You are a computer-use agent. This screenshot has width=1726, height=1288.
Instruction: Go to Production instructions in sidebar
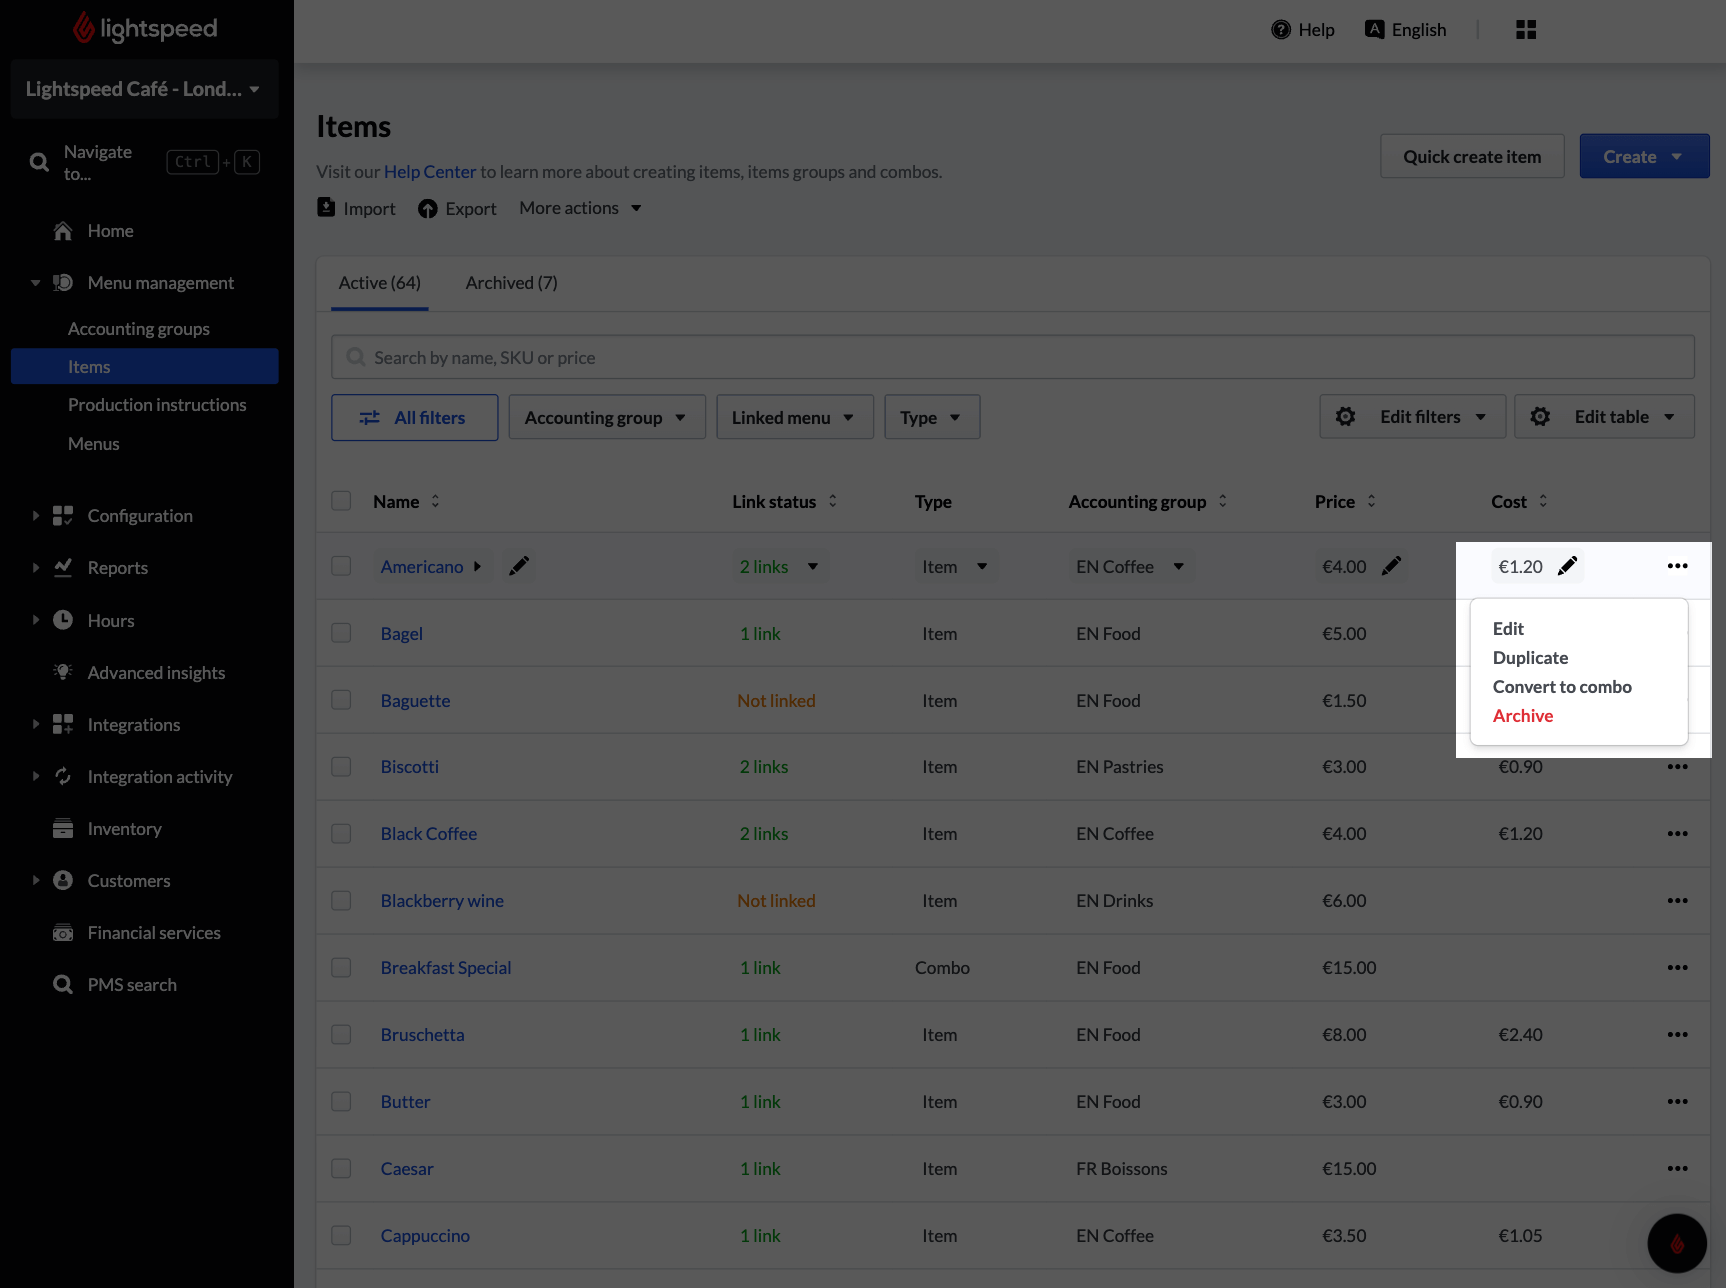point(157,405)
